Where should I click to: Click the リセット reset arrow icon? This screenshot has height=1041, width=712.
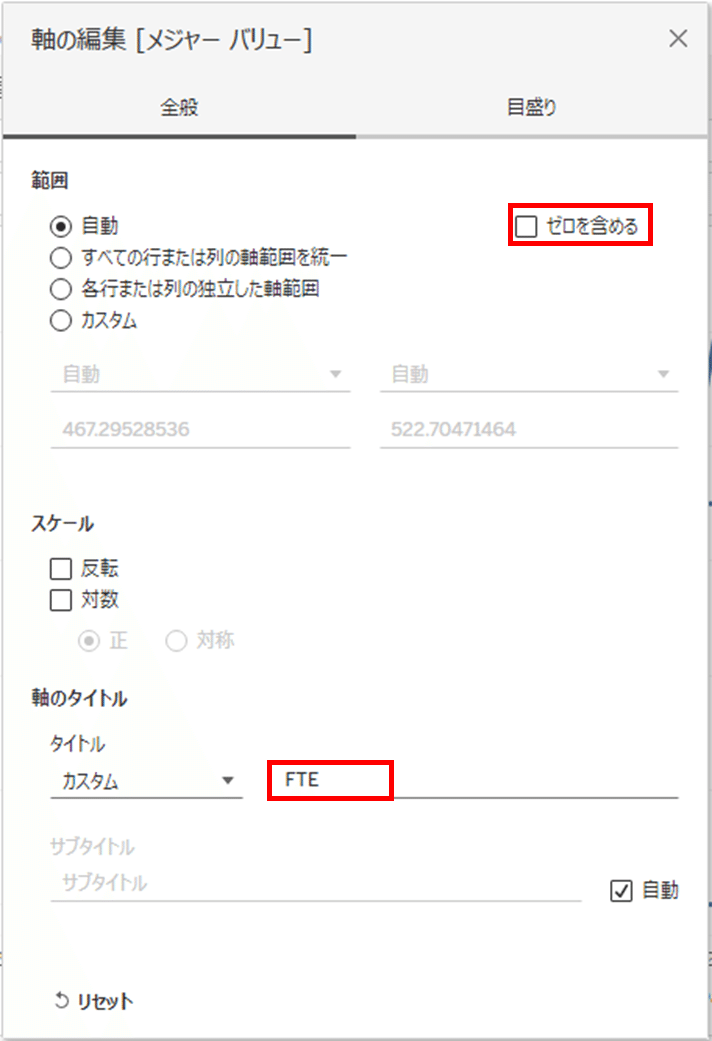pyautogui.click(x=61, y=1001)
